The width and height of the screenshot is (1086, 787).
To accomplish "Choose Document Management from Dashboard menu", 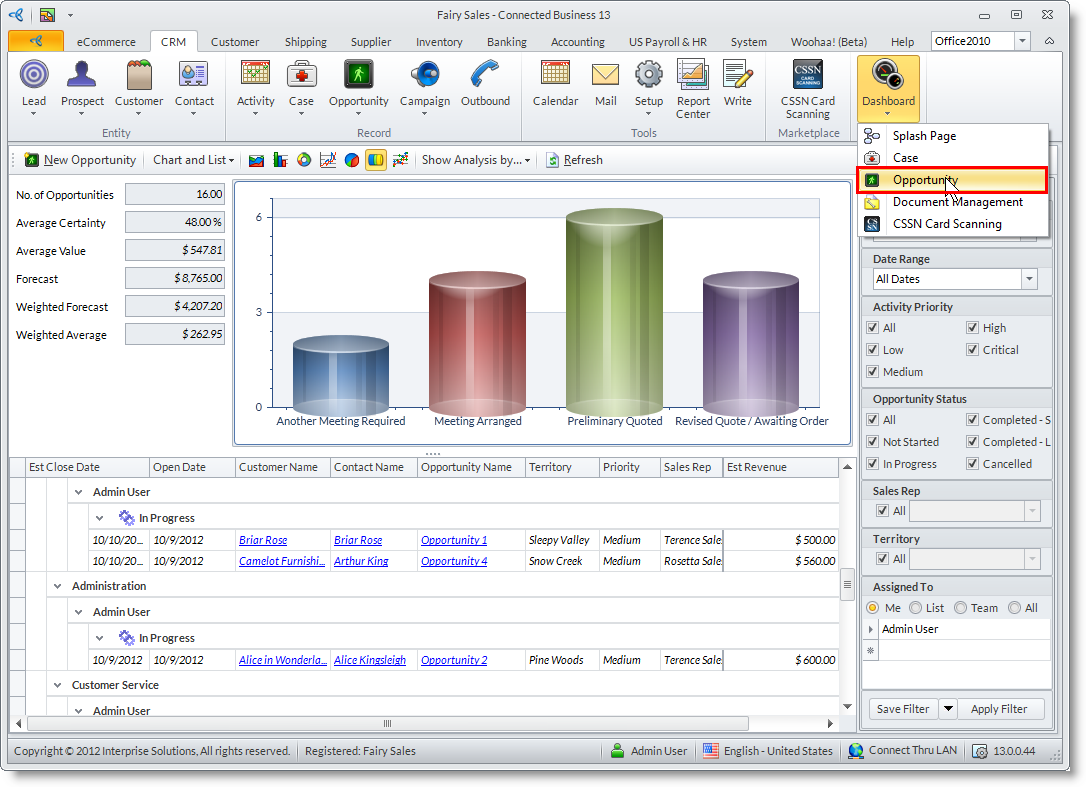I will 957,202.
